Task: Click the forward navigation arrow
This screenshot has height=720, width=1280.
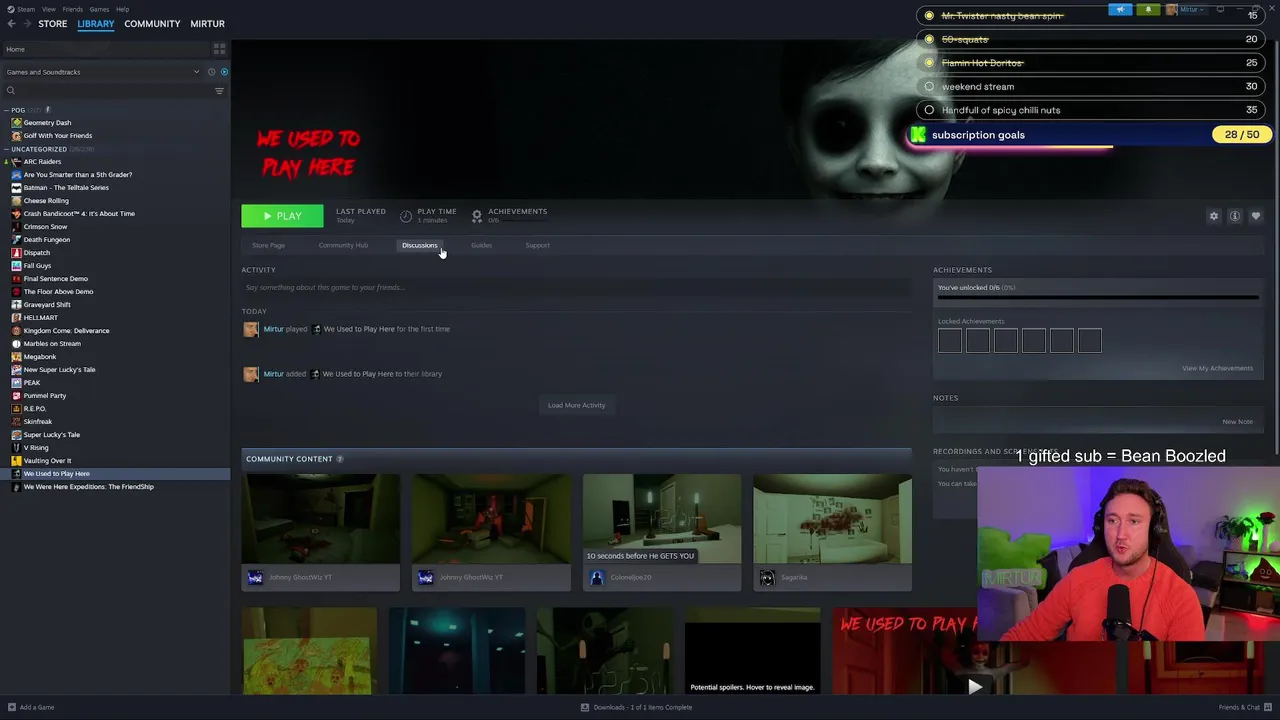Action: [27, 24]
